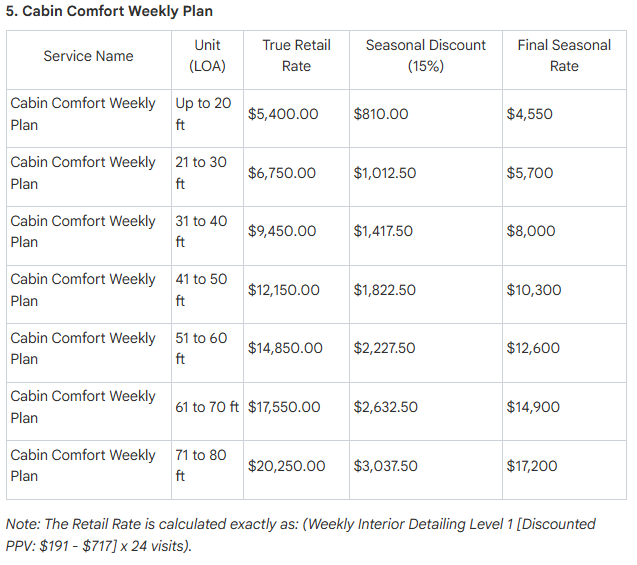Select the $5,400.00 retail rate cell
This screenshot has width=637, height=565.
pyautogui.click(x=283, y=114)
